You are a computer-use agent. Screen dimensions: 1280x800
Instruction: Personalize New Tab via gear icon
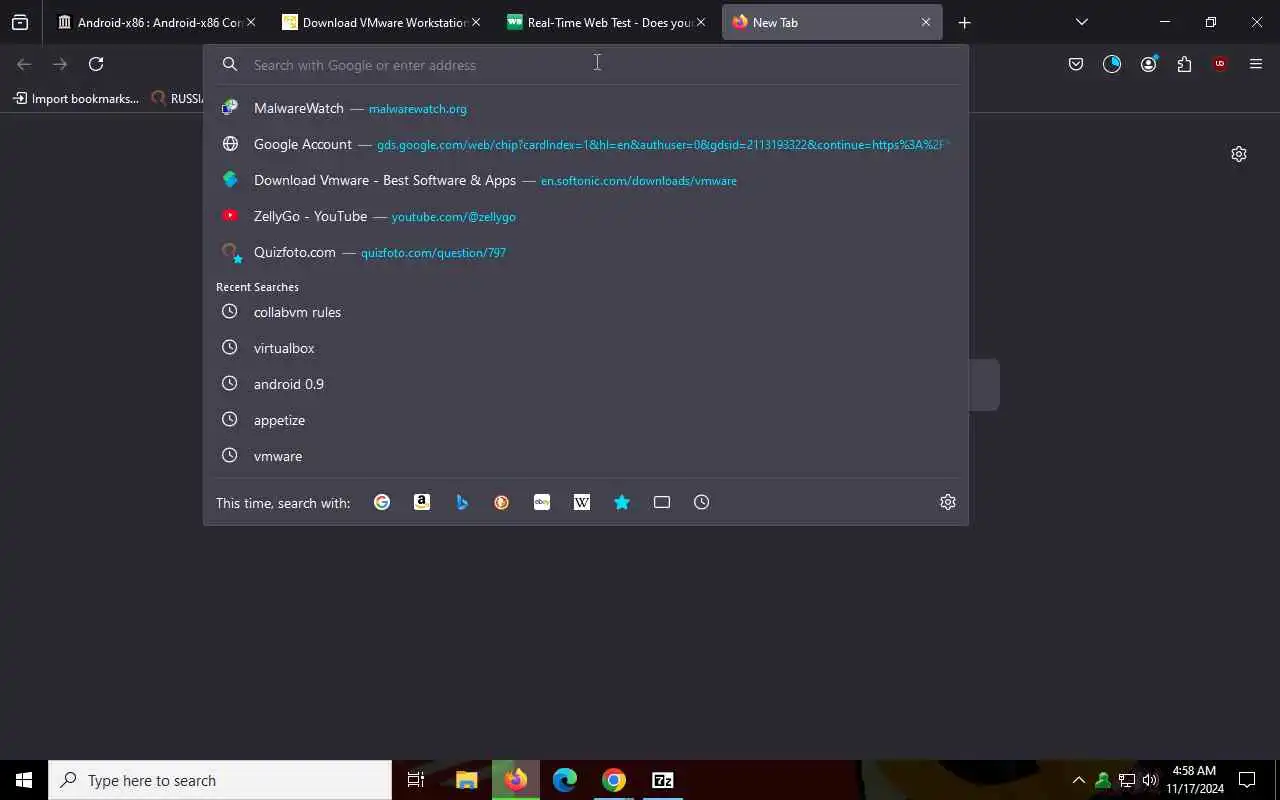click(x=1239, y=154)
